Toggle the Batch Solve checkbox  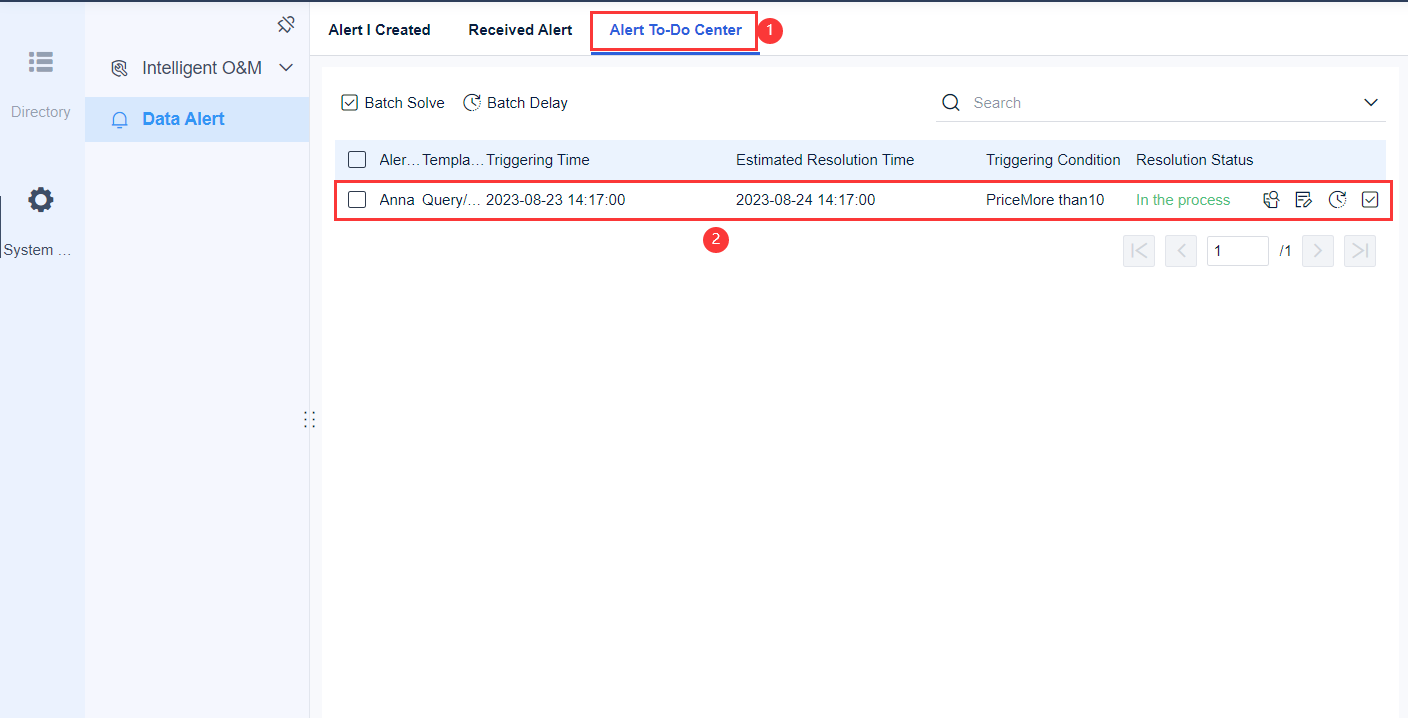tap(349, 102)
